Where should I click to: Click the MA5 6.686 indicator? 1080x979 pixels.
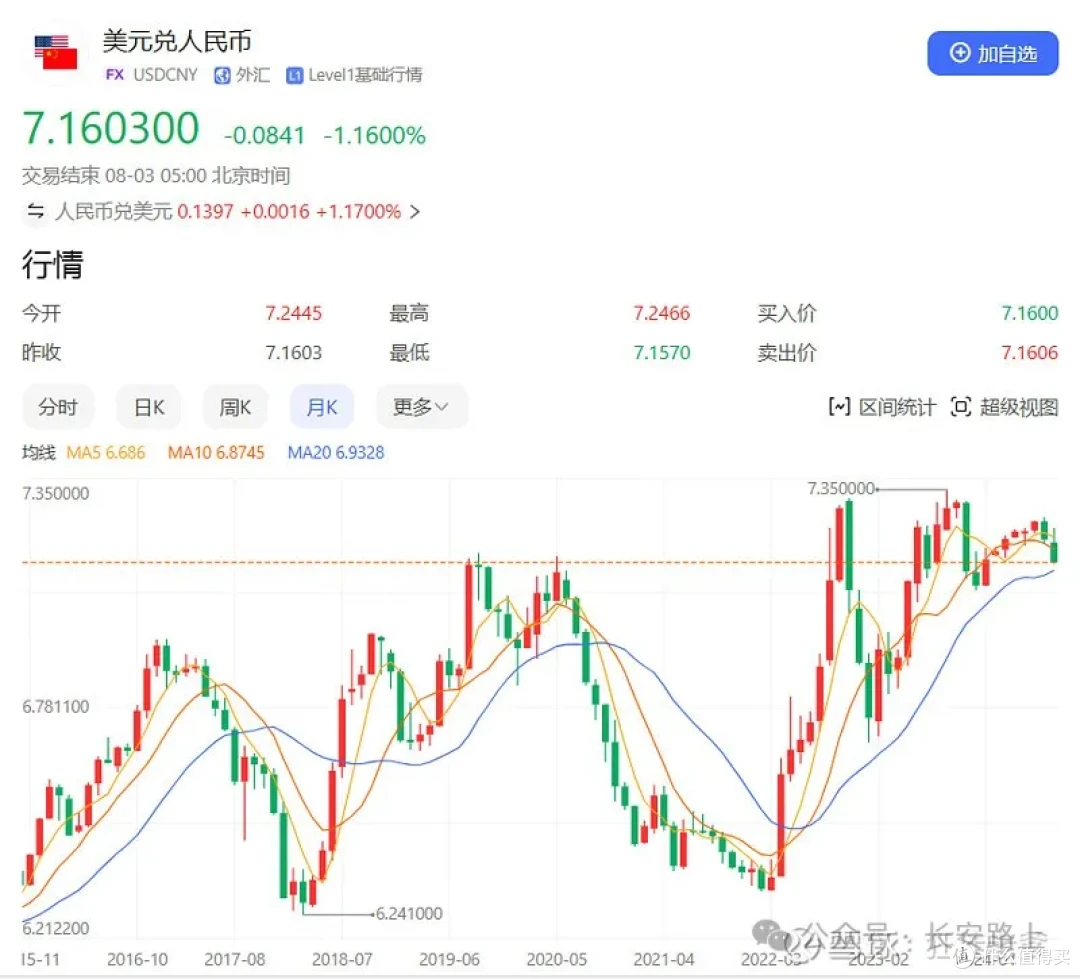[x=105, y=453]
